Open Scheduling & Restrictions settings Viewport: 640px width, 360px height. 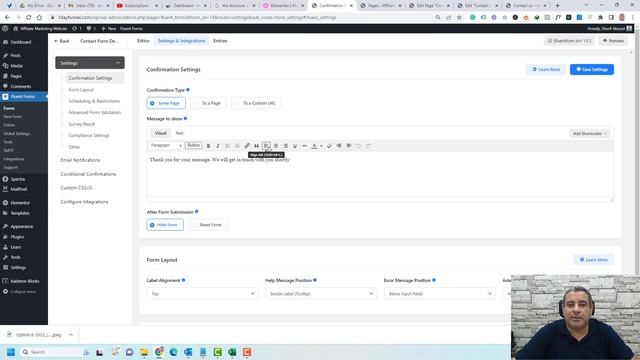pos(94,101)
